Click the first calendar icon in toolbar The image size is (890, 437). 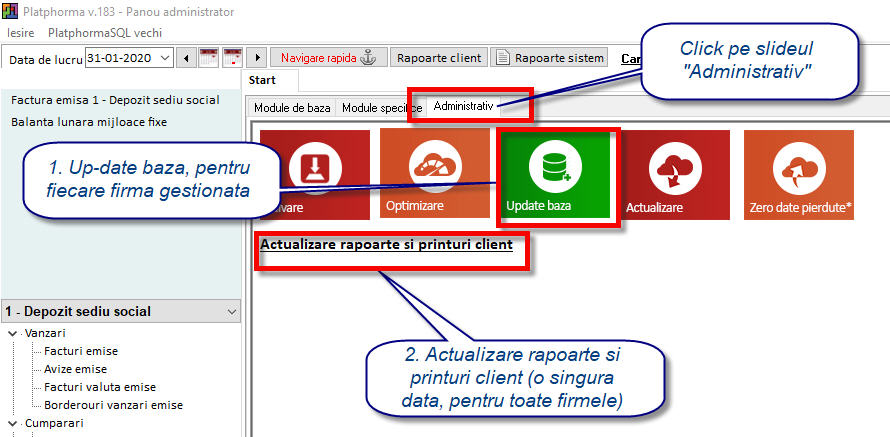click(x=209, y=58)
